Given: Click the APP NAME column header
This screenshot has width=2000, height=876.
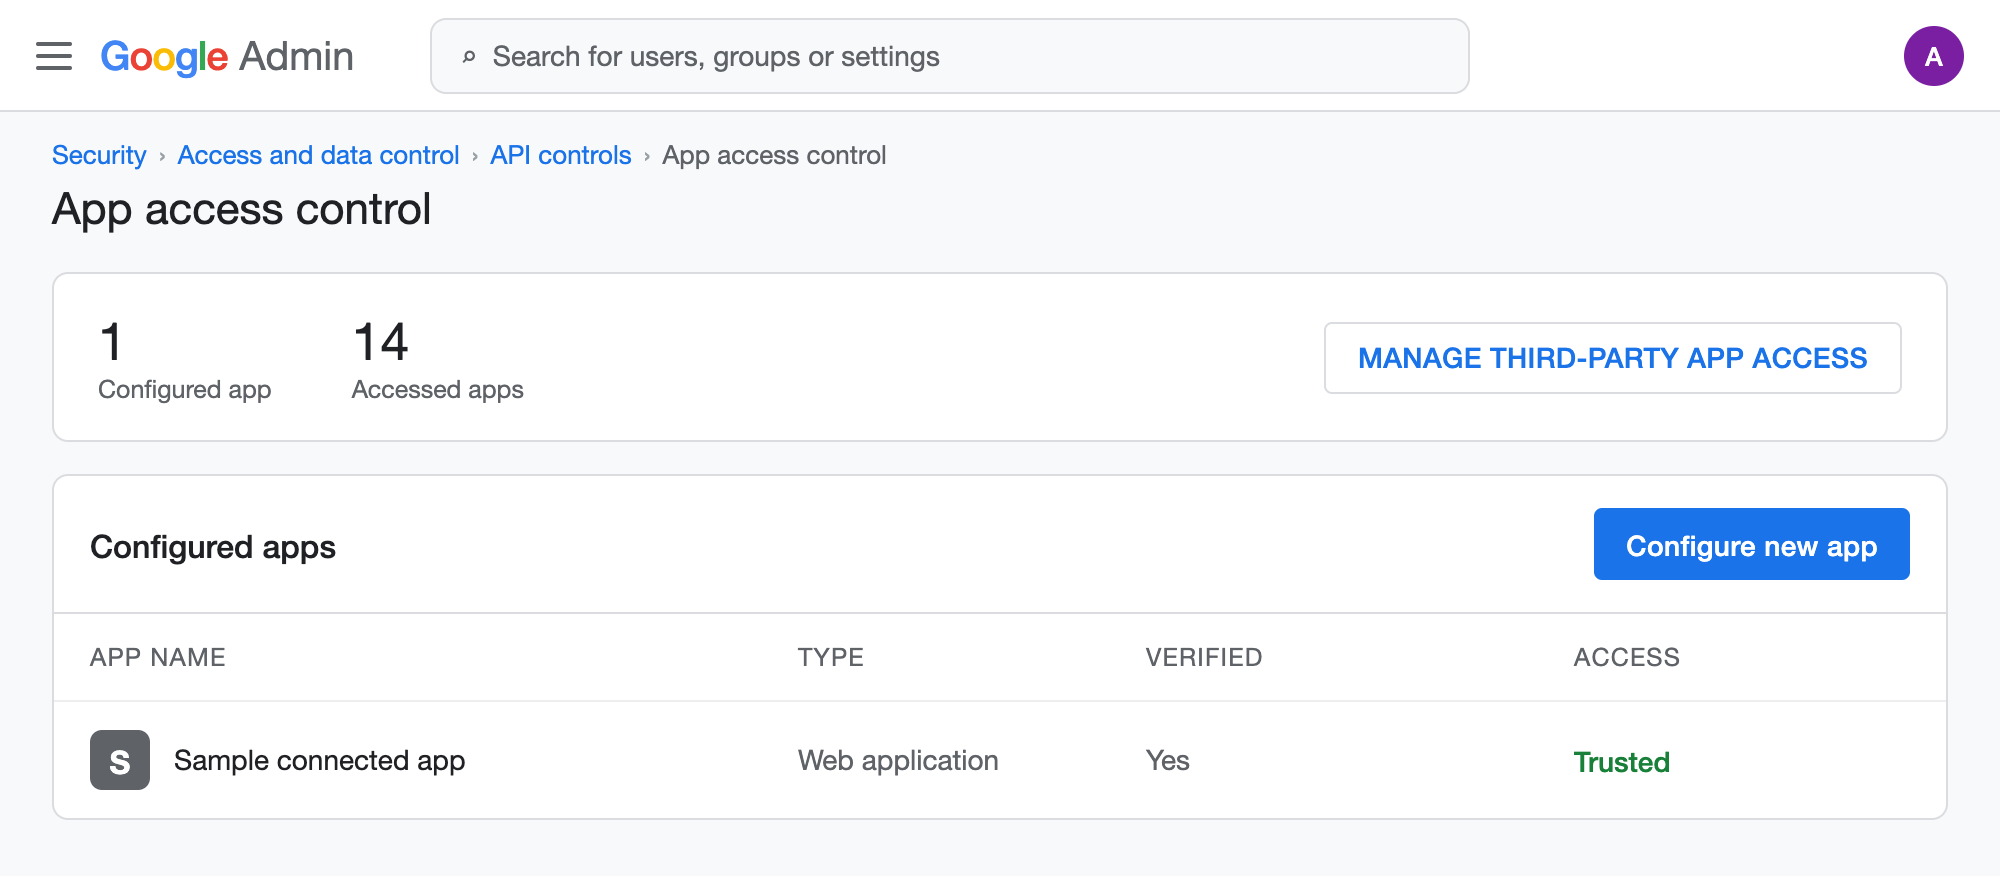Looking at the screenshot, I should [x=158, y=657].
